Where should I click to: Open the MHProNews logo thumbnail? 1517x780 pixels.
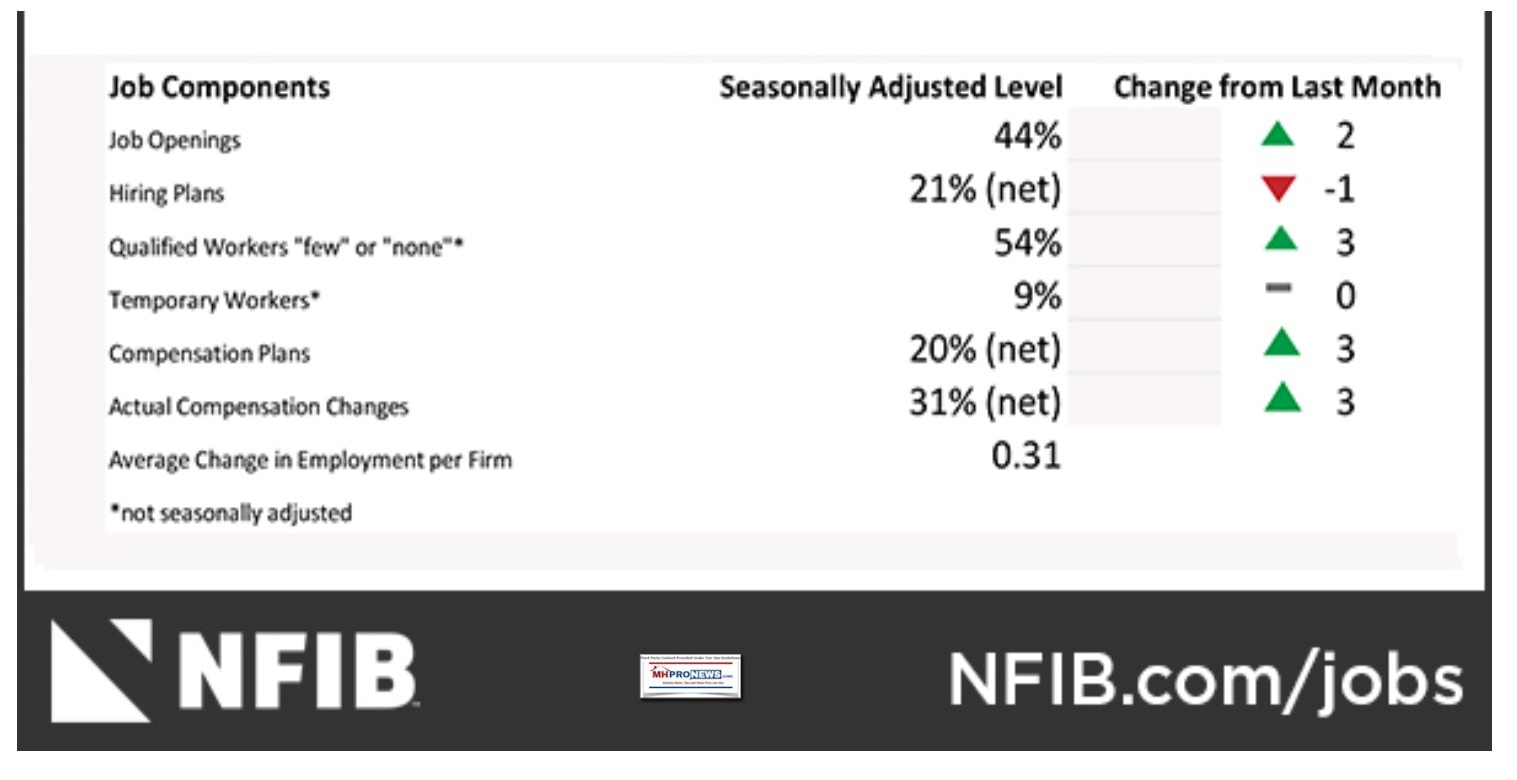pyautogui.click(x=691, y=678)
